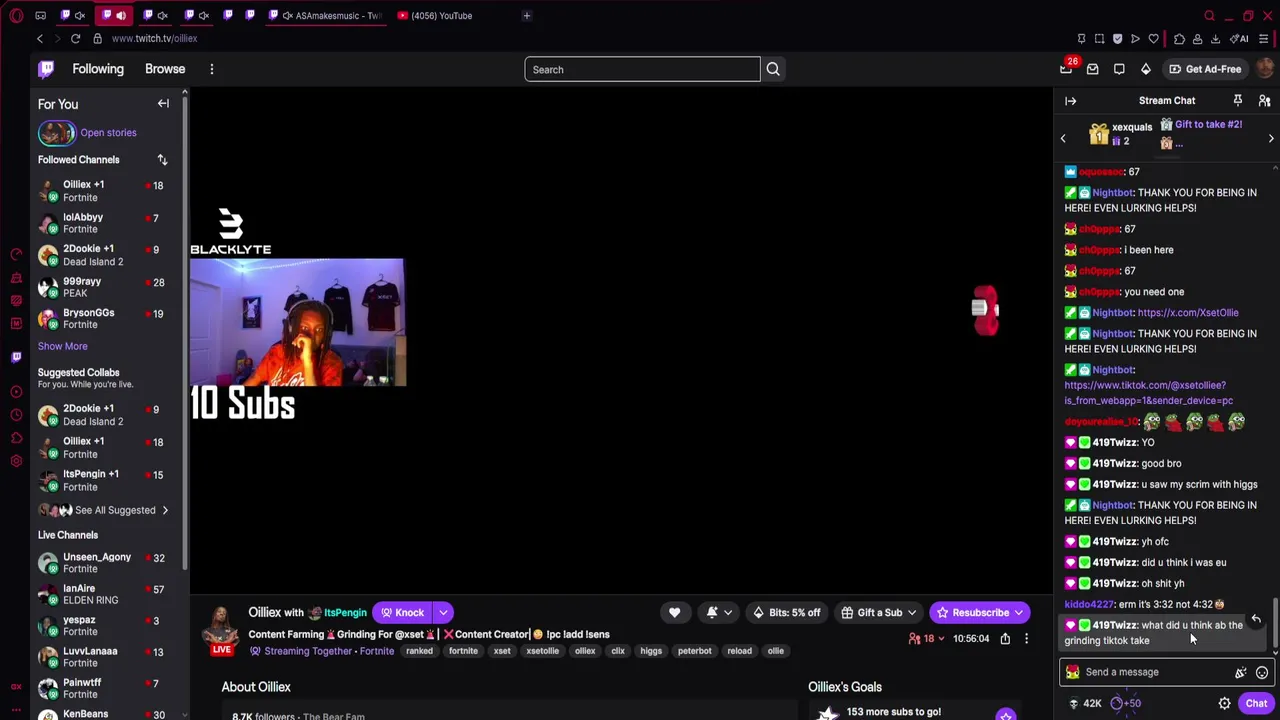
Task: Open Prime loot with the 26 badge
Action: [x=1066, y=69]
